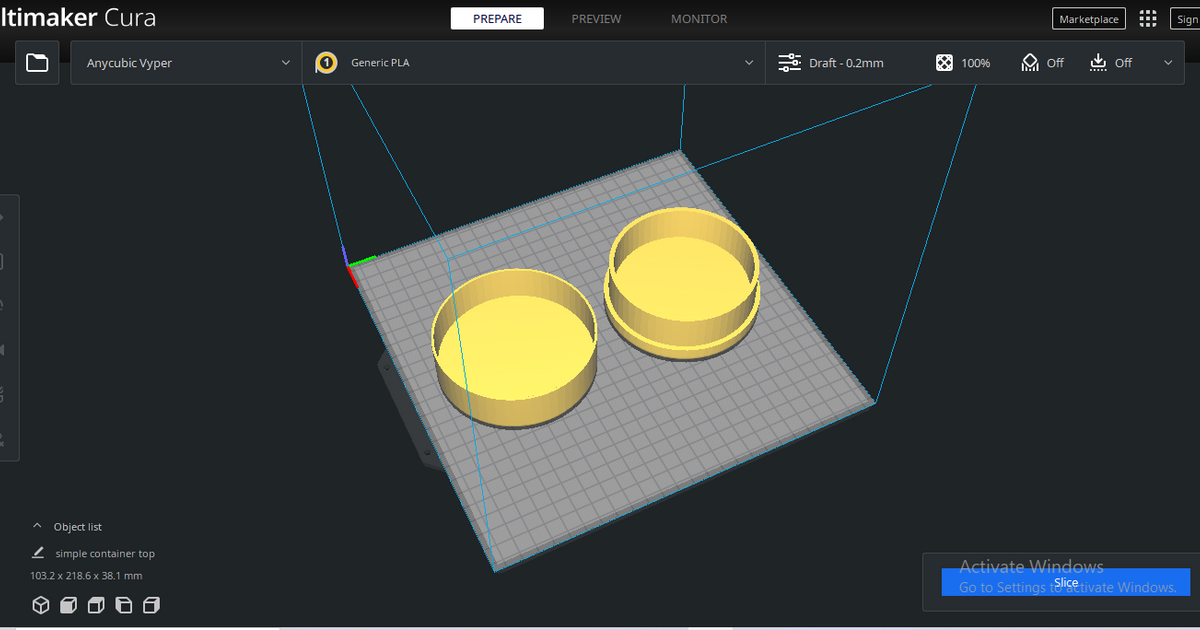Collapse the Object list panel
The height and width of the screenshot is (630, 1200).
pyautogui.click(x=37, y=527)
